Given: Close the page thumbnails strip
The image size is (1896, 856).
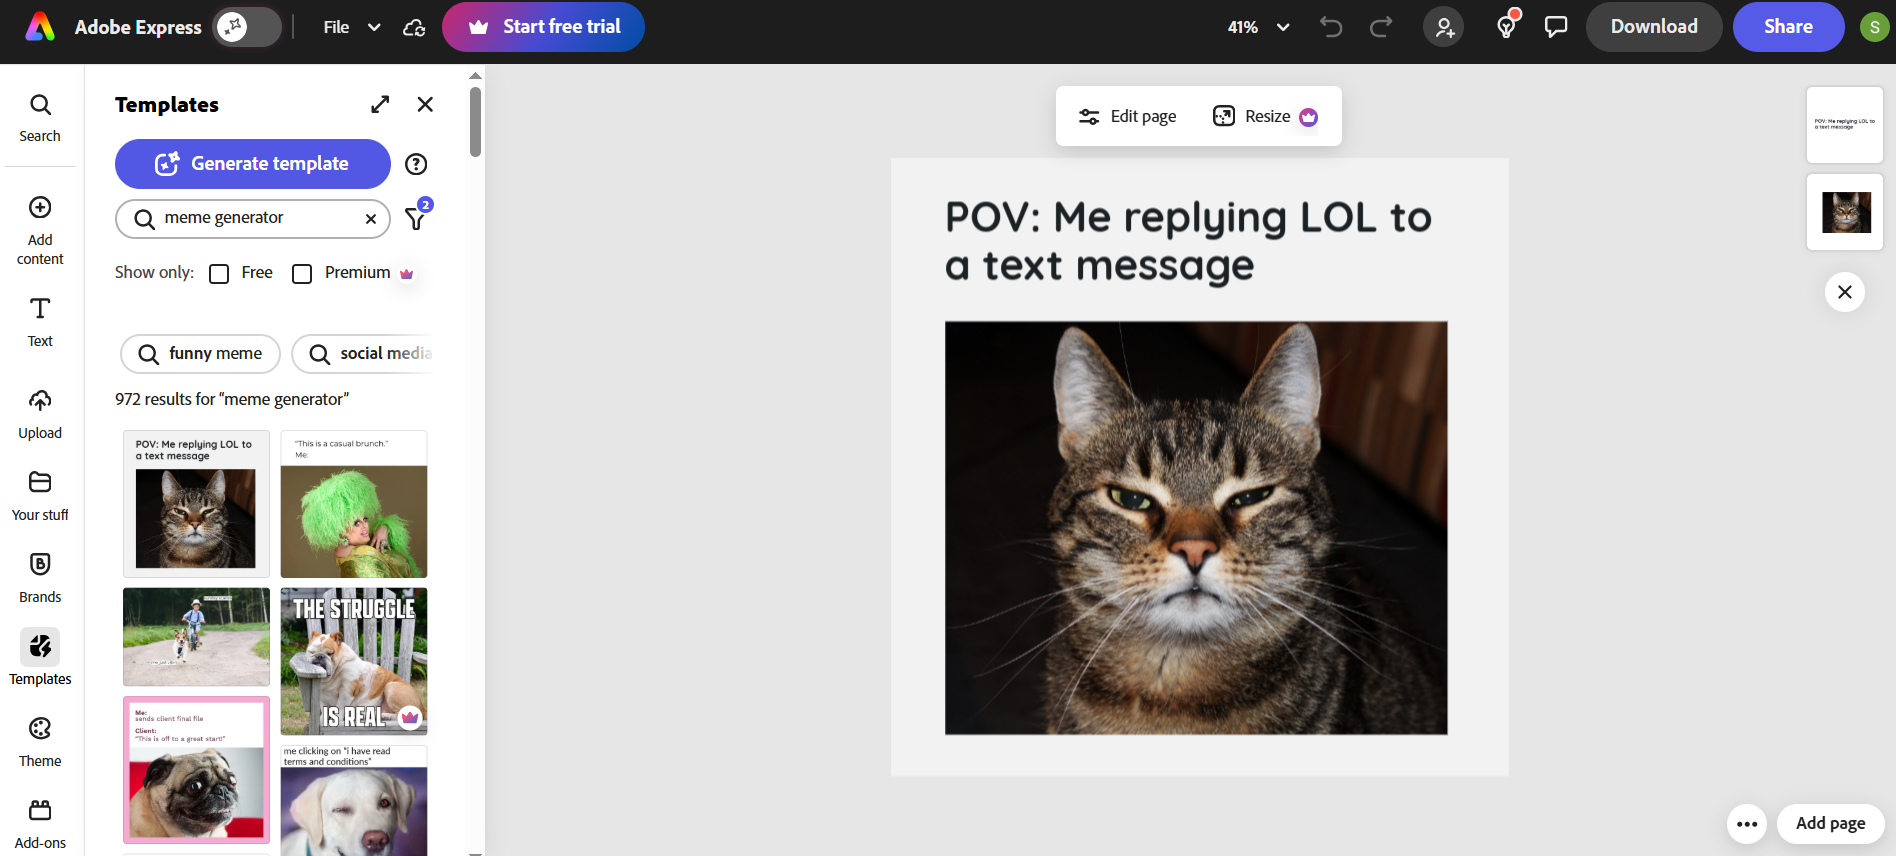Looking at the screenshot, I should coord(1845,292).
